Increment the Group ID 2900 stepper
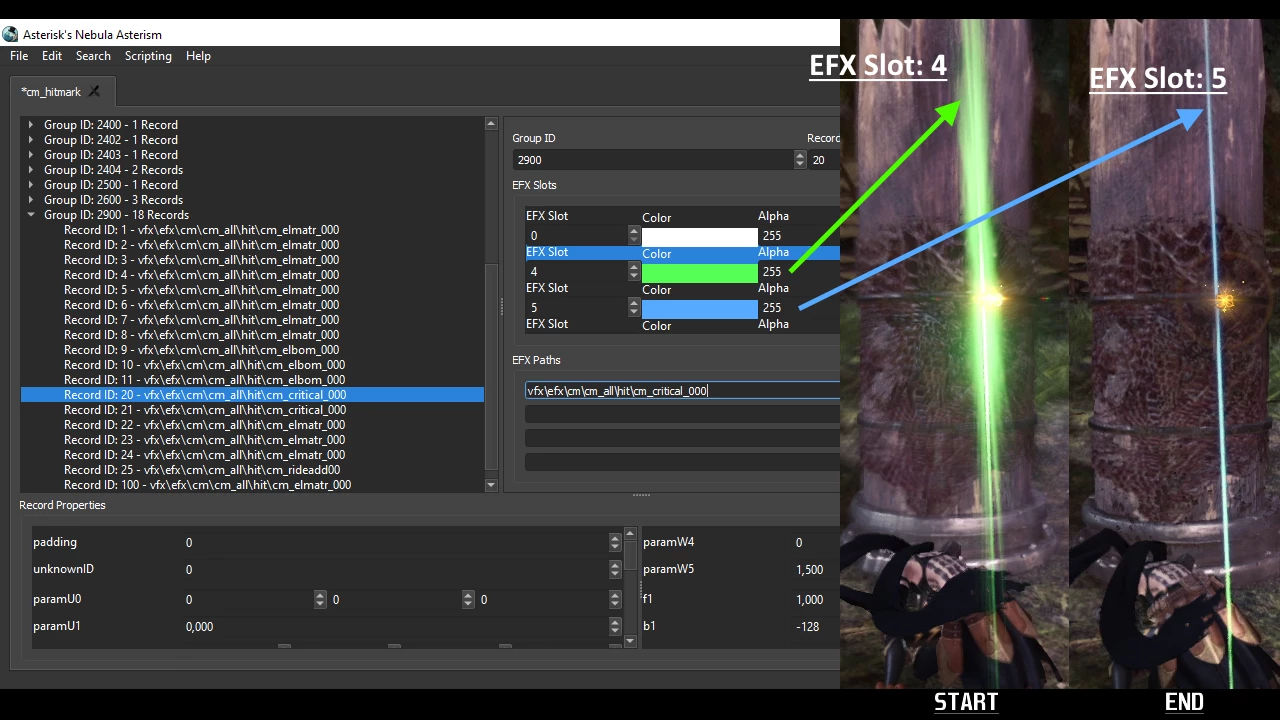1280x720 pixels. click(x=799, y=156)
